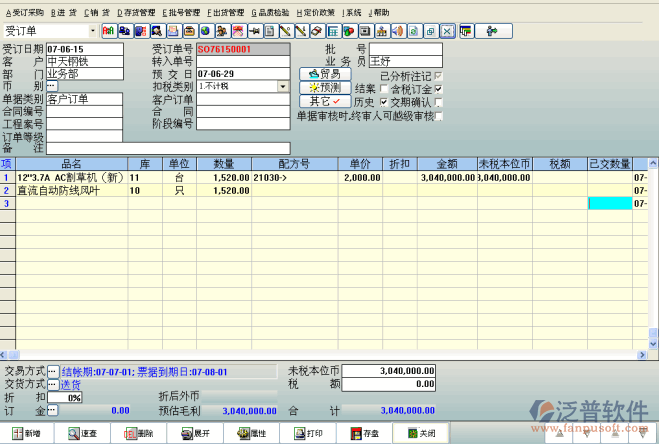The width and height of the screenshot is (659, 444).
Task: Click the 贸易 button
Action: click(x=325, y=74)
